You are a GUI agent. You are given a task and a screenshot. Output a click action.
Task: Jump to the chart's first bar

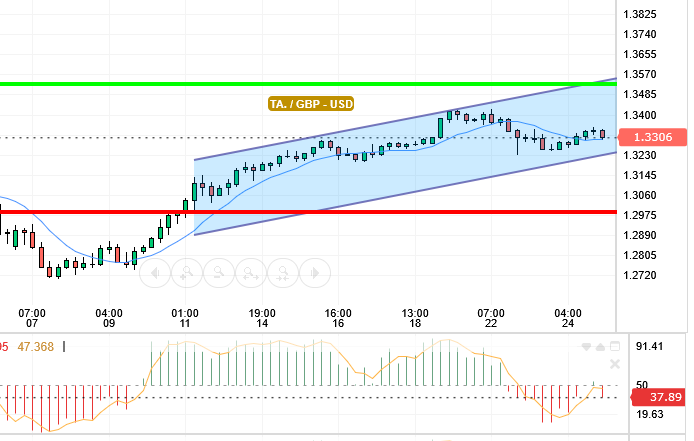(x=155, y=273)
